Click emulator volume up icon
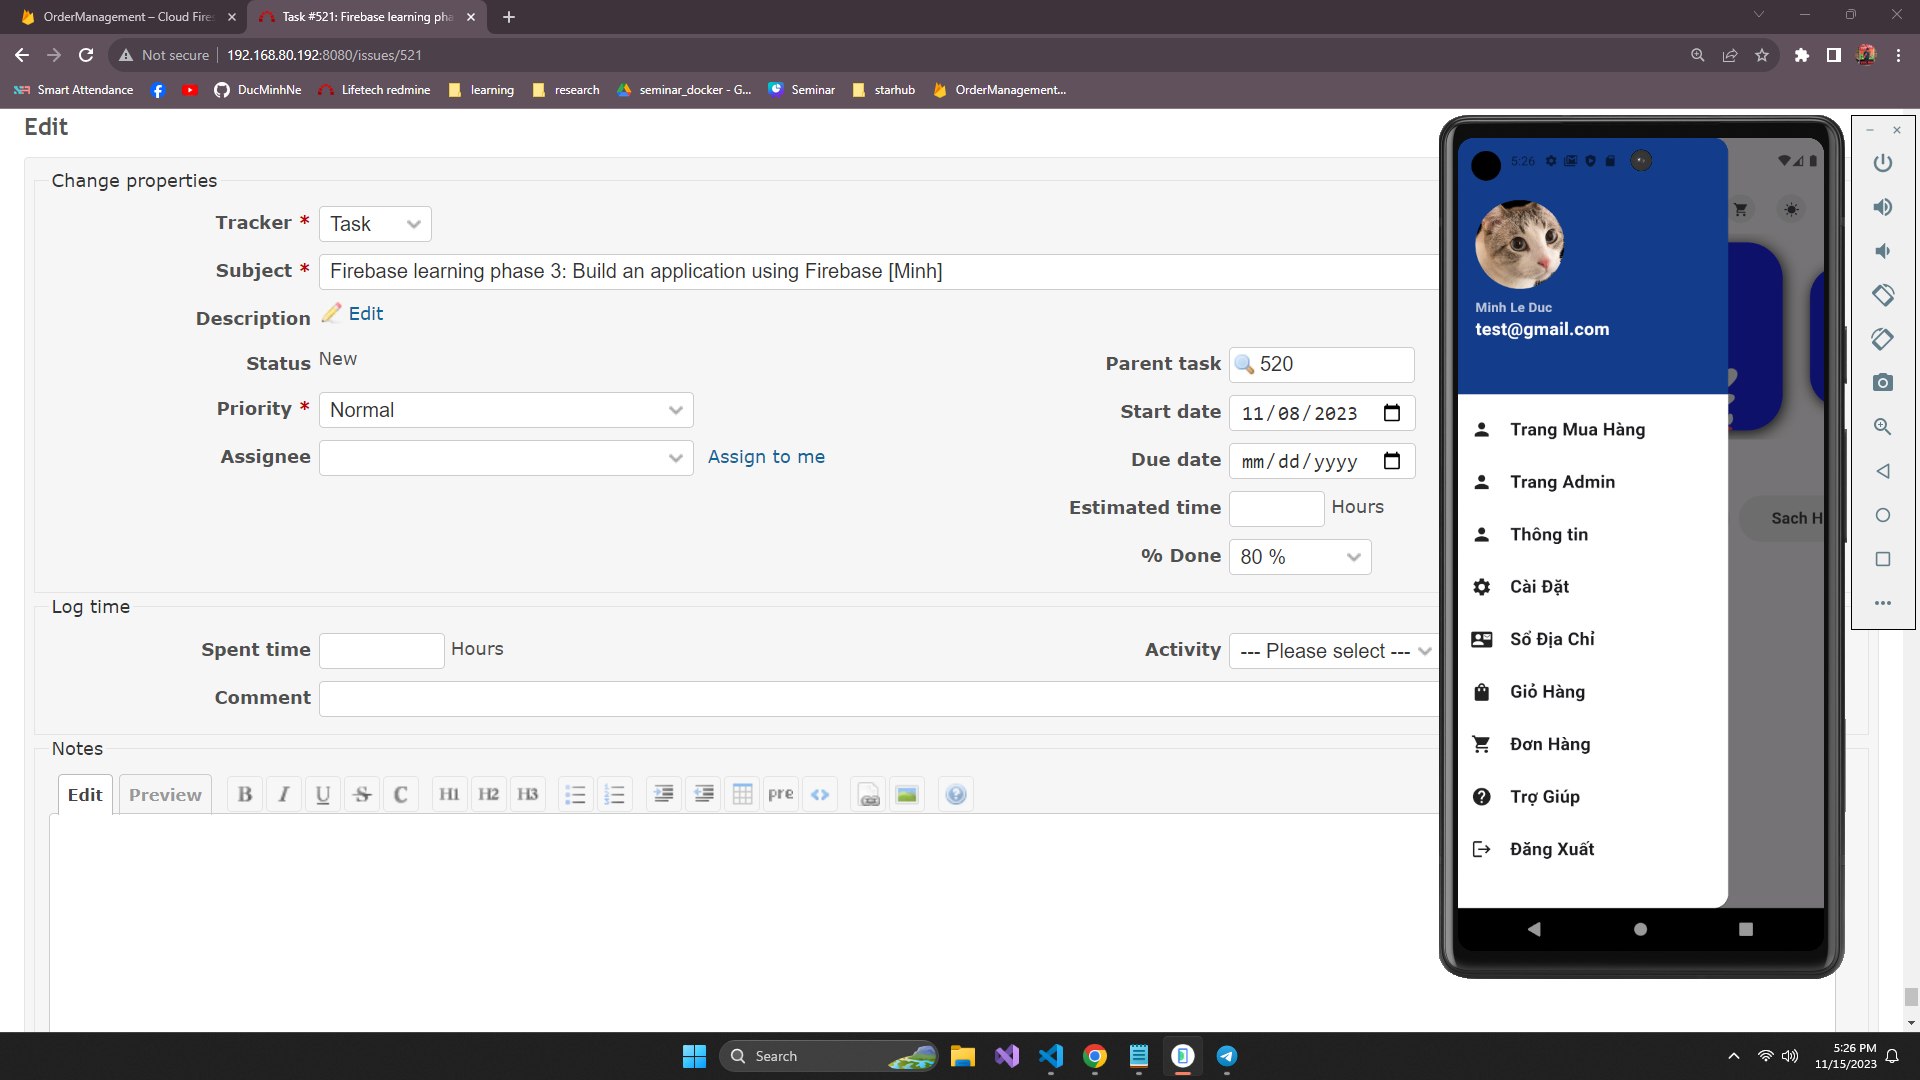This screenshot has width=1920, height=1080. tap(1883, 207)
